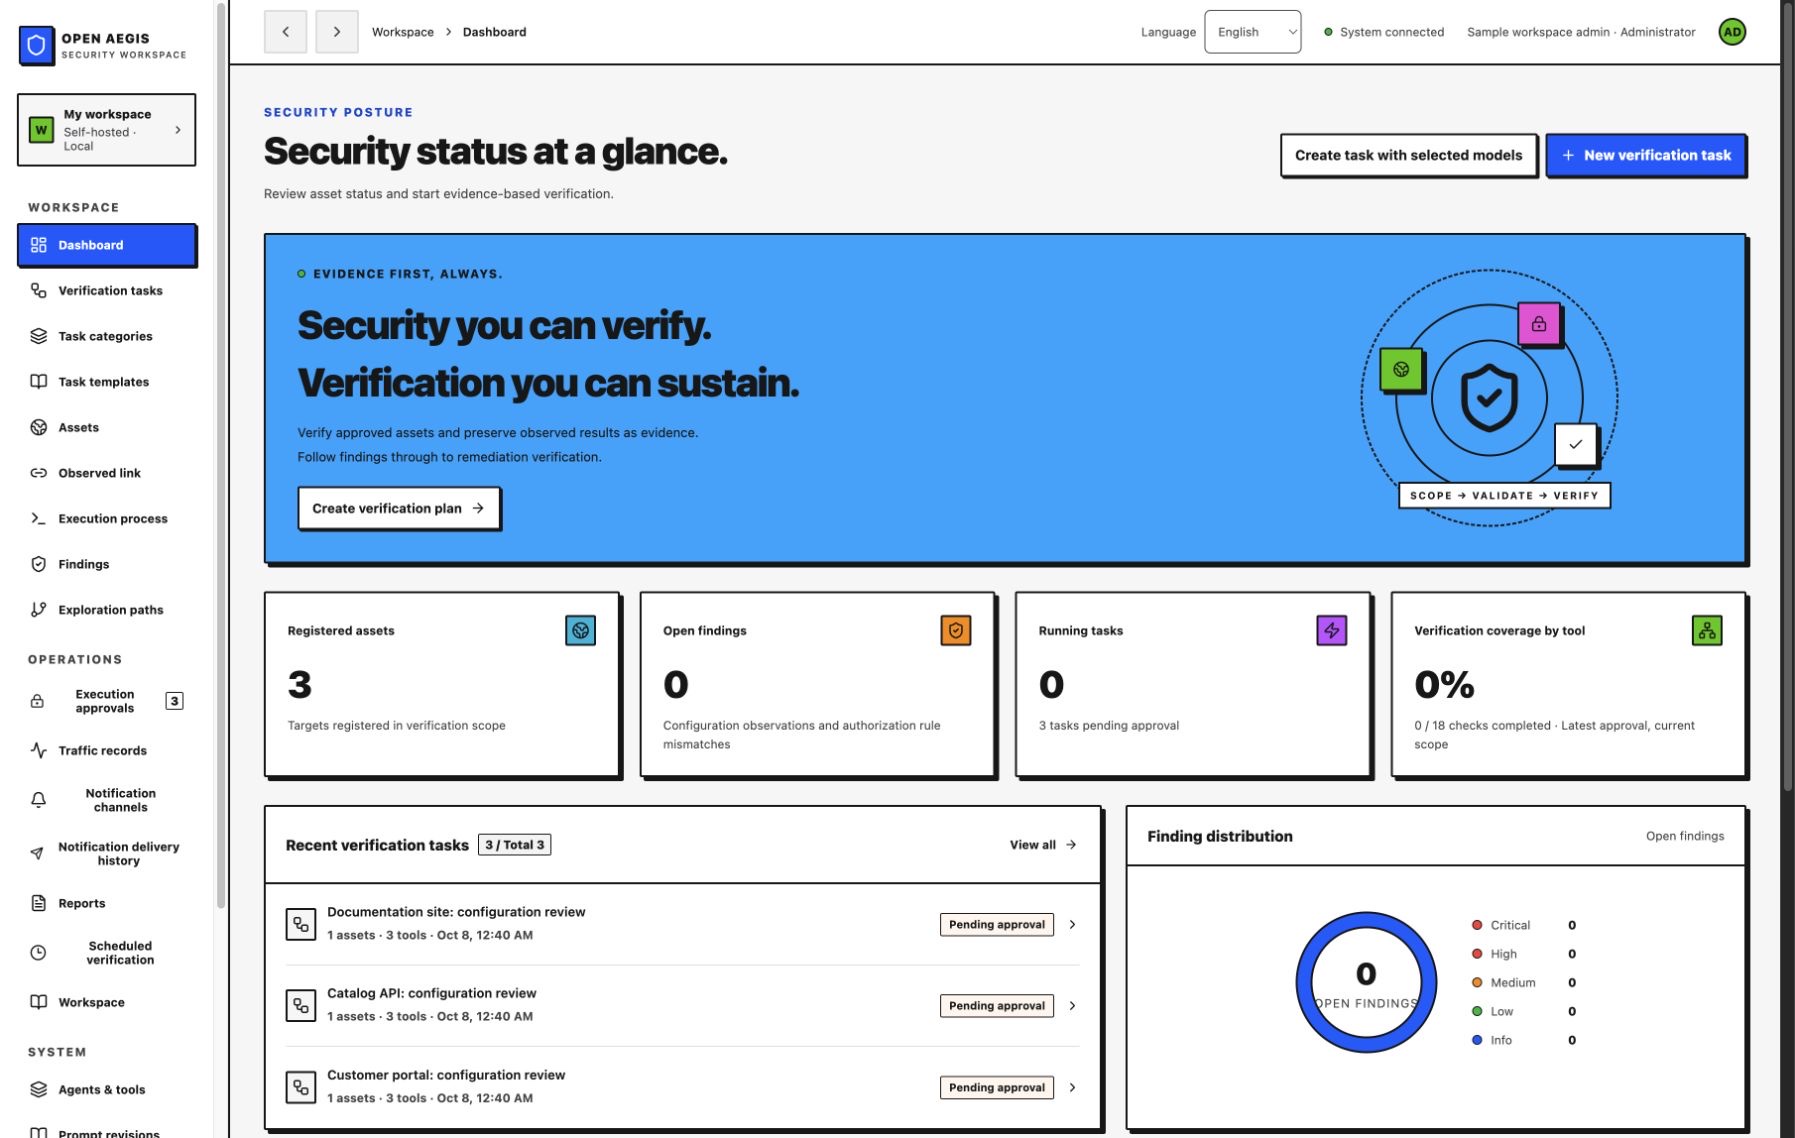This screenshot has width=1795, height=1138.
Task: Open Reports document icon
Action: click(38, 903)
